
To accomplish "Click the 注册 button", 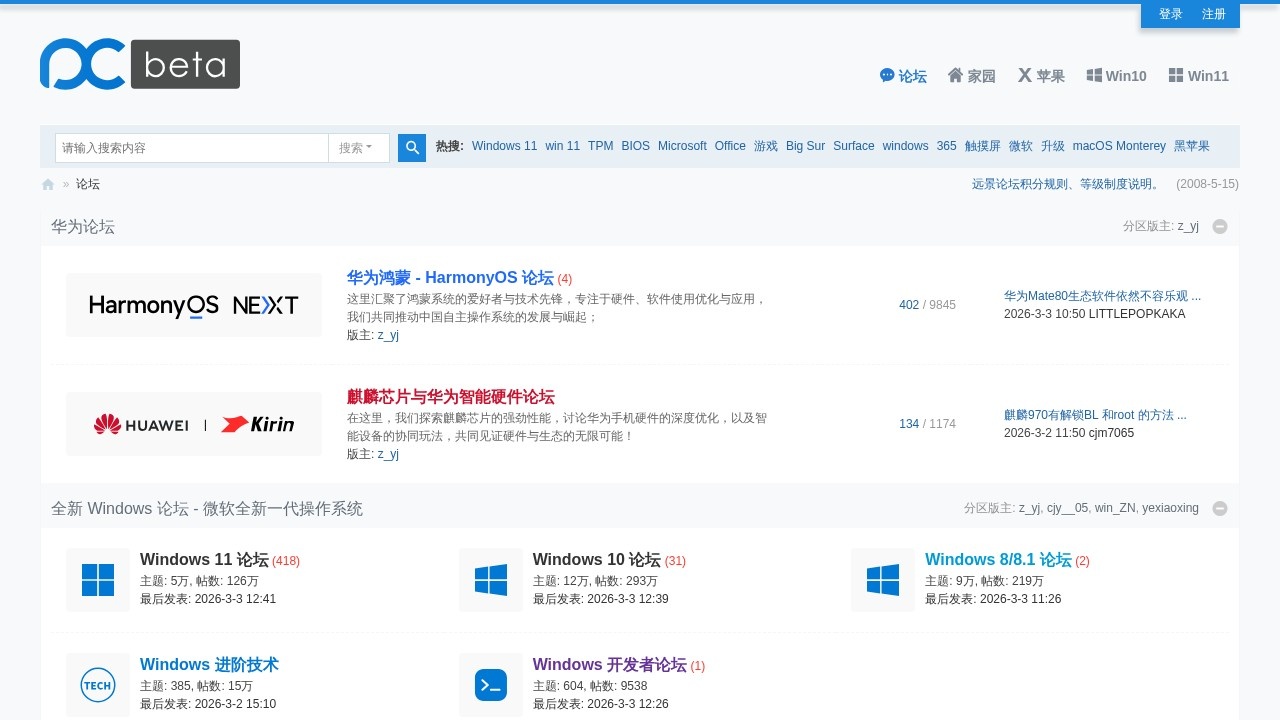I will (x=1214, y=14).
